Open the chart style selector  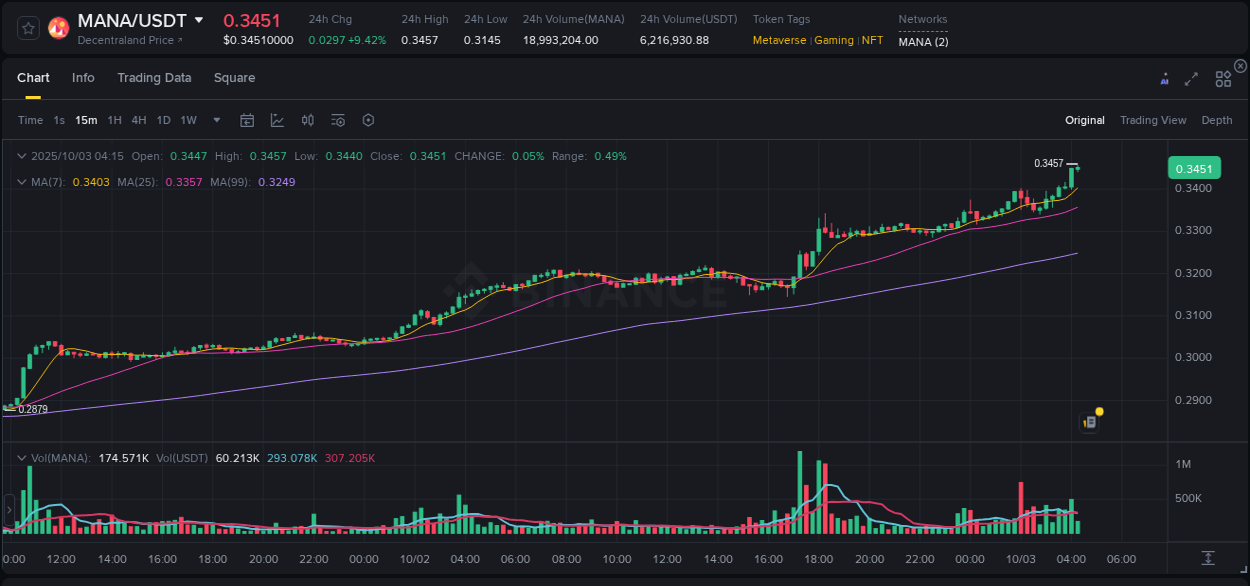tap(277, 120)
